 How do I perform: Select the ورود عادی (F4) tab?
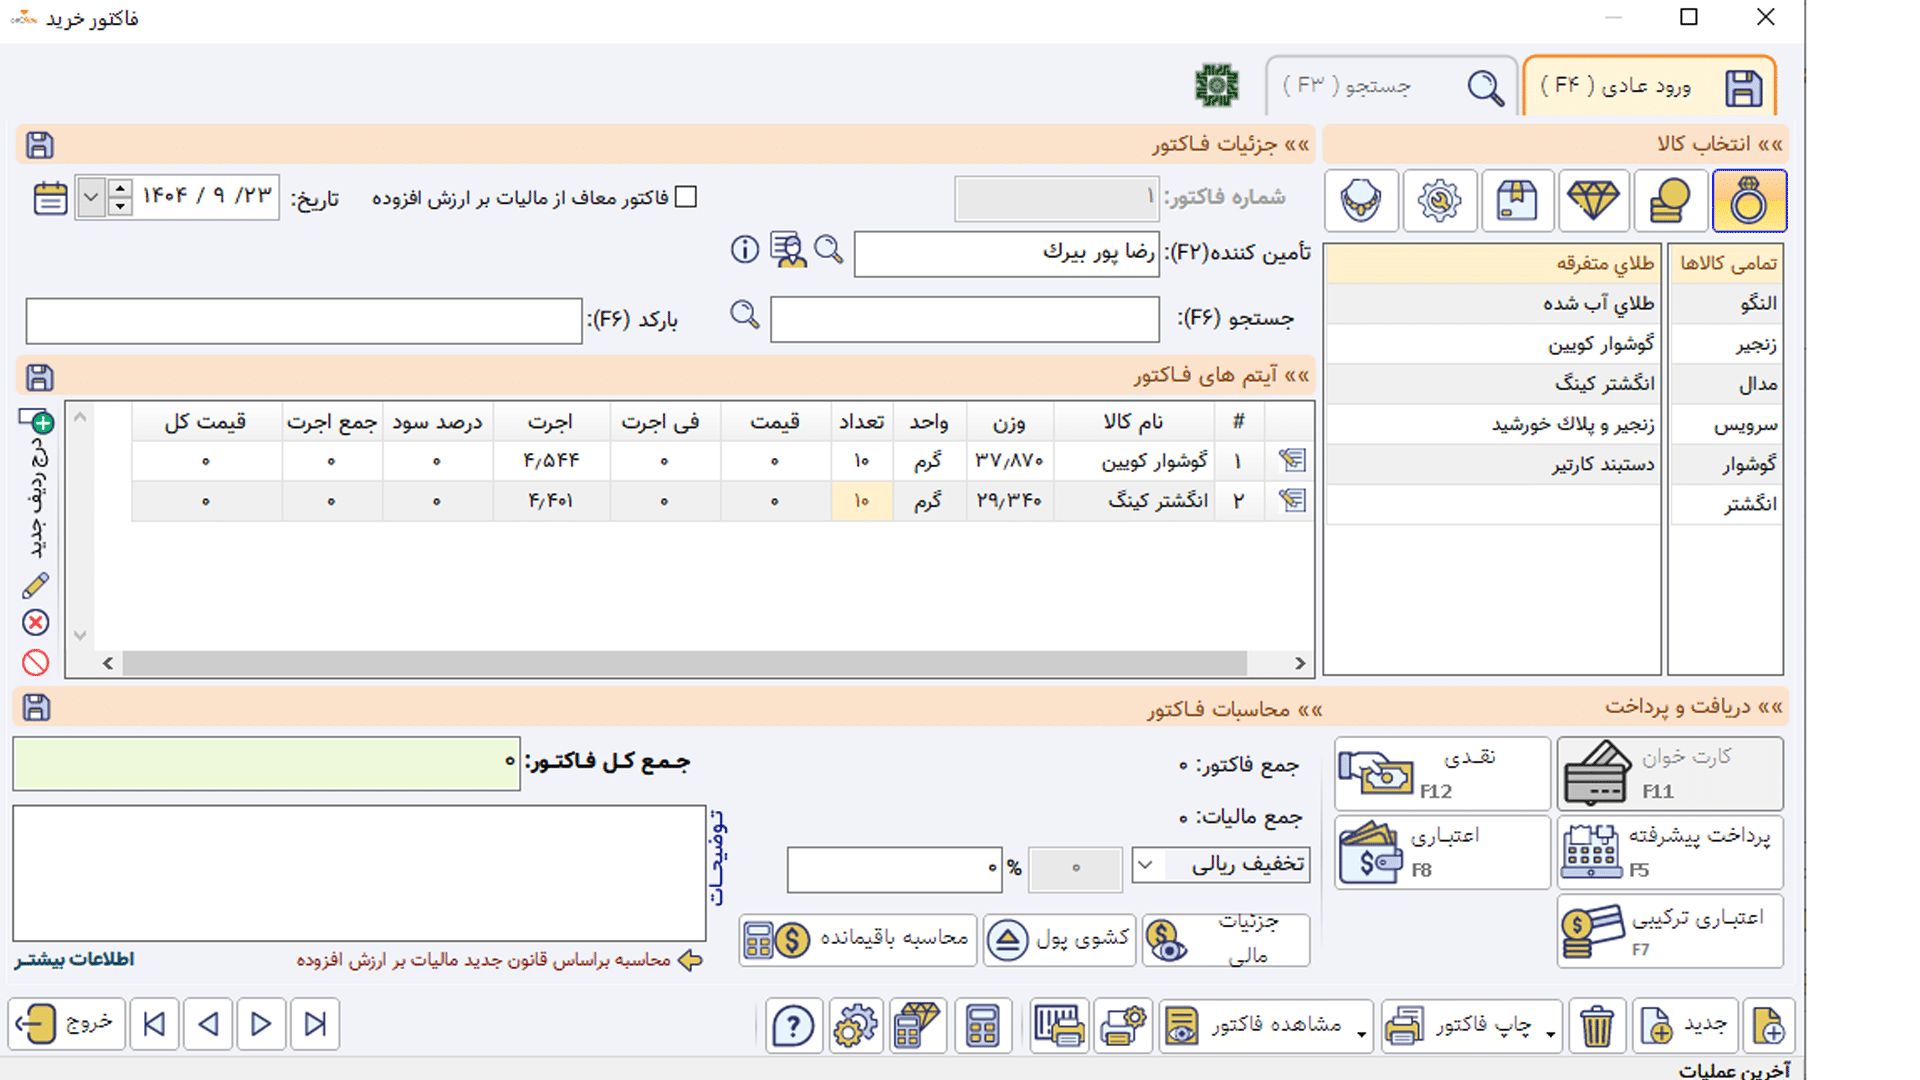click(1648, 86)
